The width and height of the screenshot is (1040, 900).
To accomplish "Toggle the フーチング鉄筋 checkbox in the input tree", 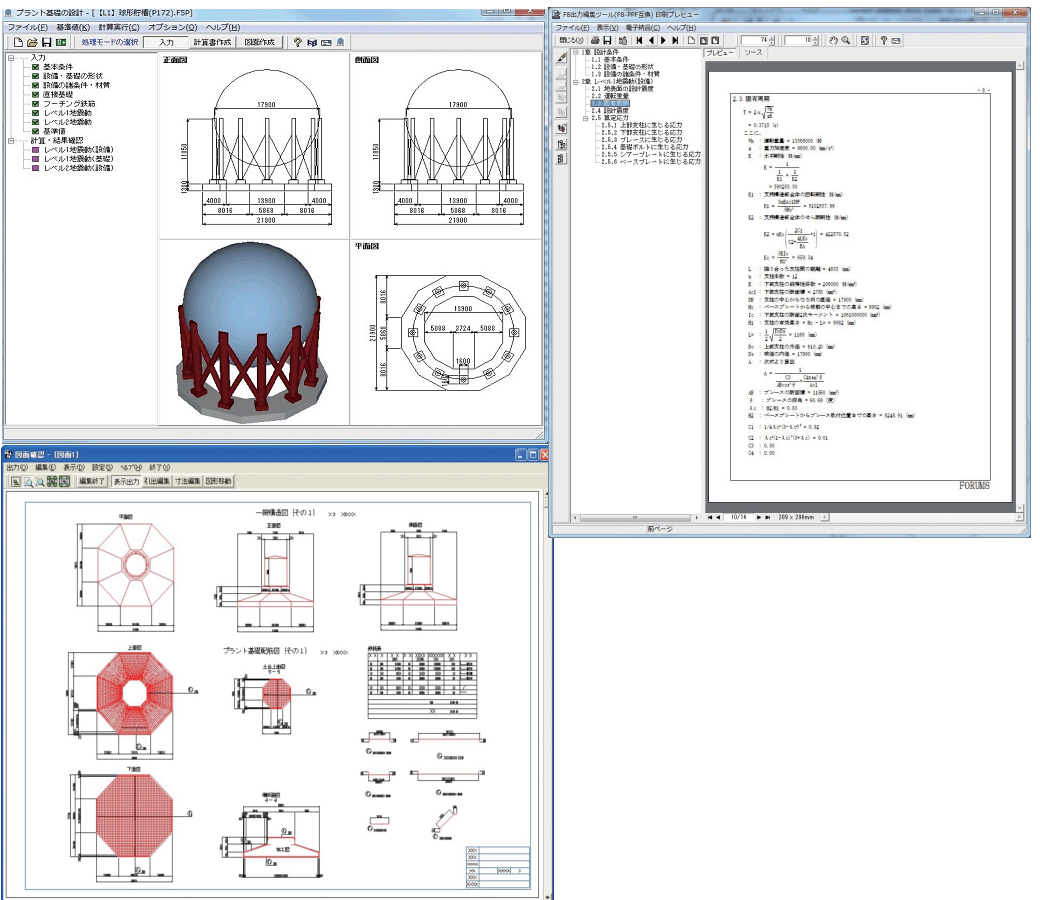I will (x=36, y=104).
